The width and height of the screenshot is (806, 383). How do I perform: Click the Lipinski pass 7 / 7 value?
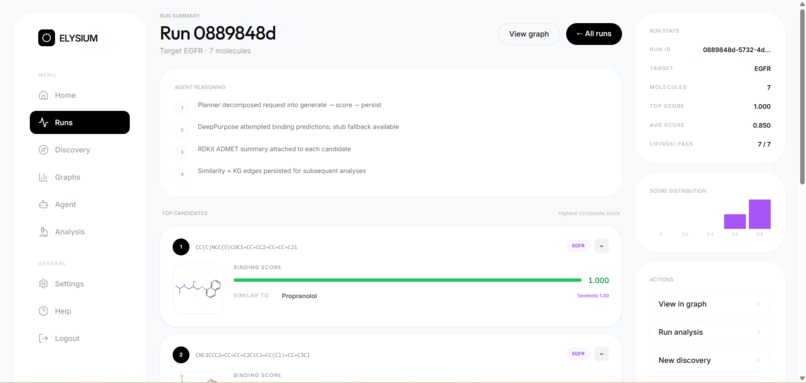(764, 144)
